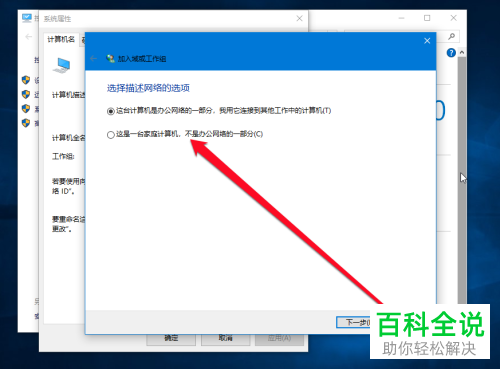500x369 pixels.
Task: Click the back arrow in the System window
Action: point(29,37)
